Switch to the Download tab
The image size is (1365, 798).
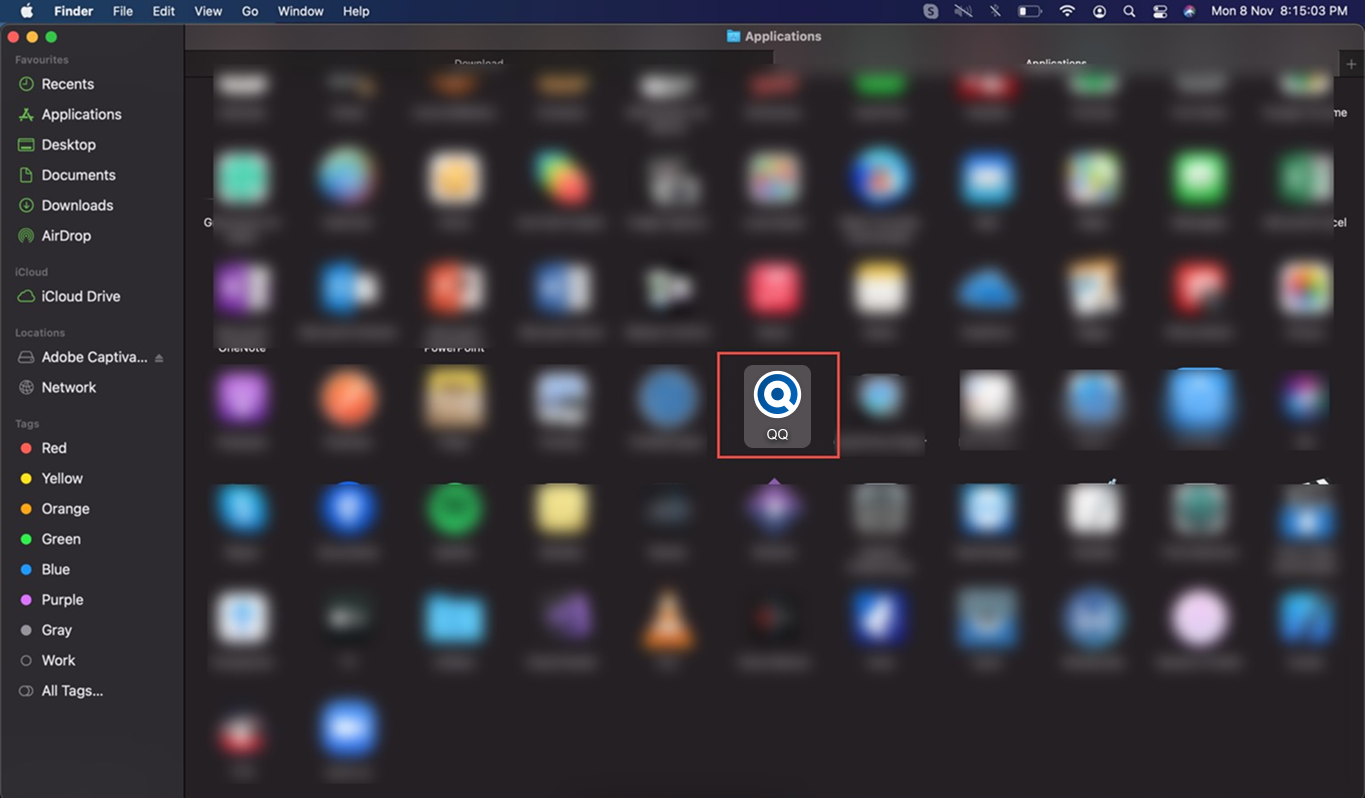click(x=479, y=63)
